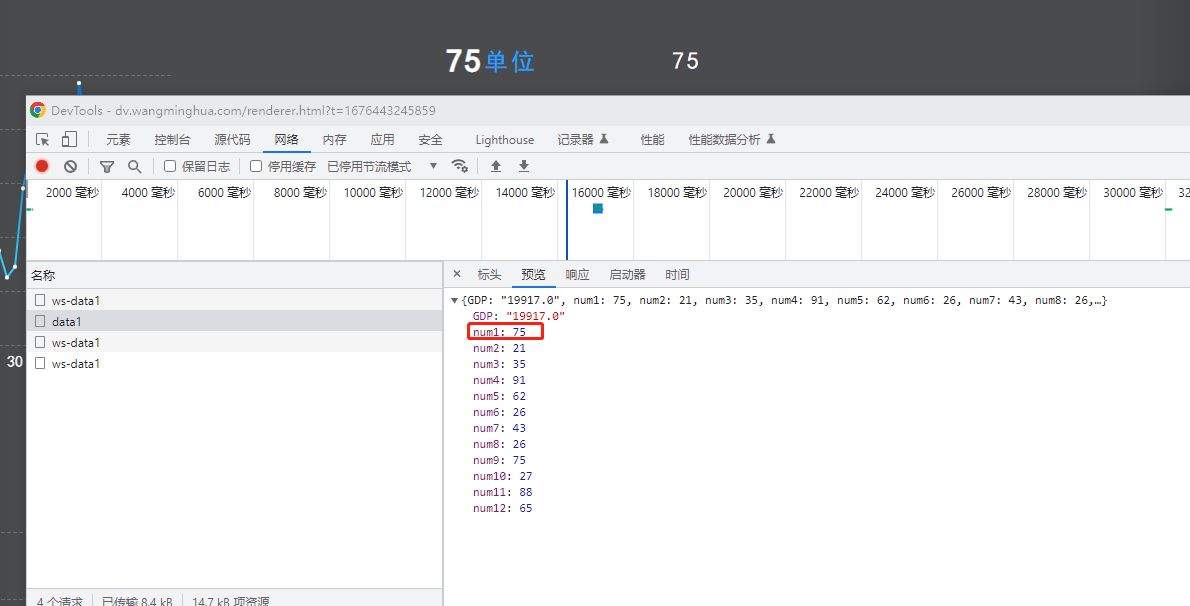Viewport: 1190px width, 606px height.
Task: Click the clear network log icon
Action: (68, 166)
